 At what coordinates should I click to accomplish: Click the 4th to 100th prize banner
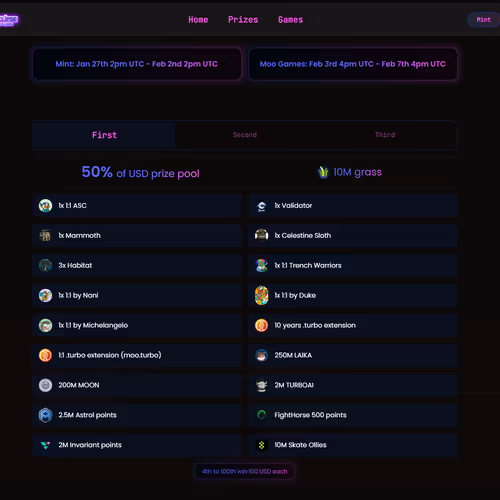[244, 471]
